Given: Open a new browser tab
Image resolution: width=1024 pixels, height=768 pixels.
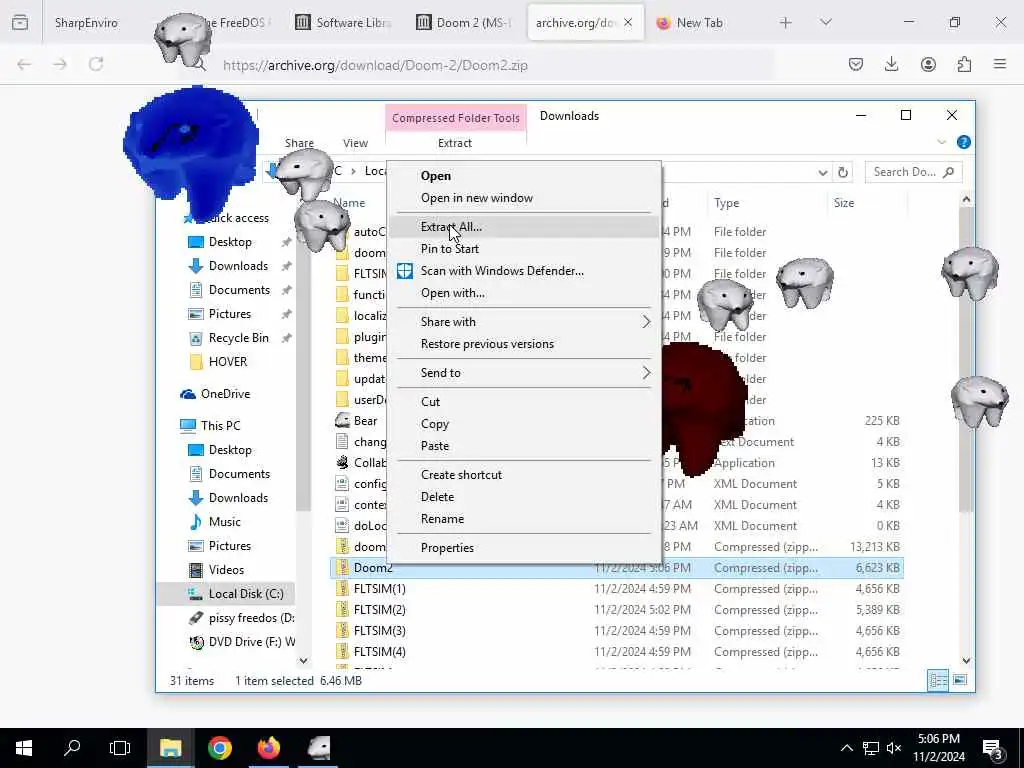Looking at the screenshot, I should pos(786,23).
